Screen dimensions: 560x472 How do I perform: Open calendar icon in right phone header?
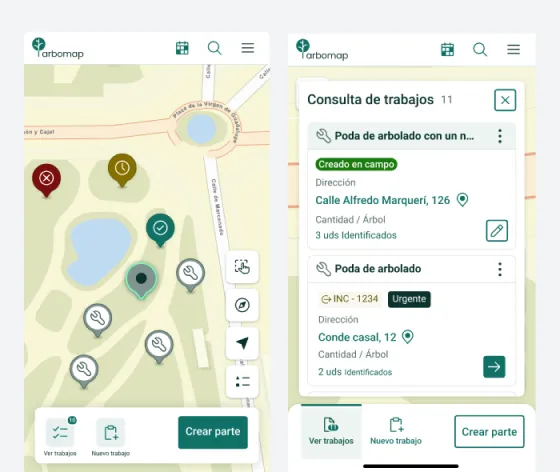coord(447,49)
